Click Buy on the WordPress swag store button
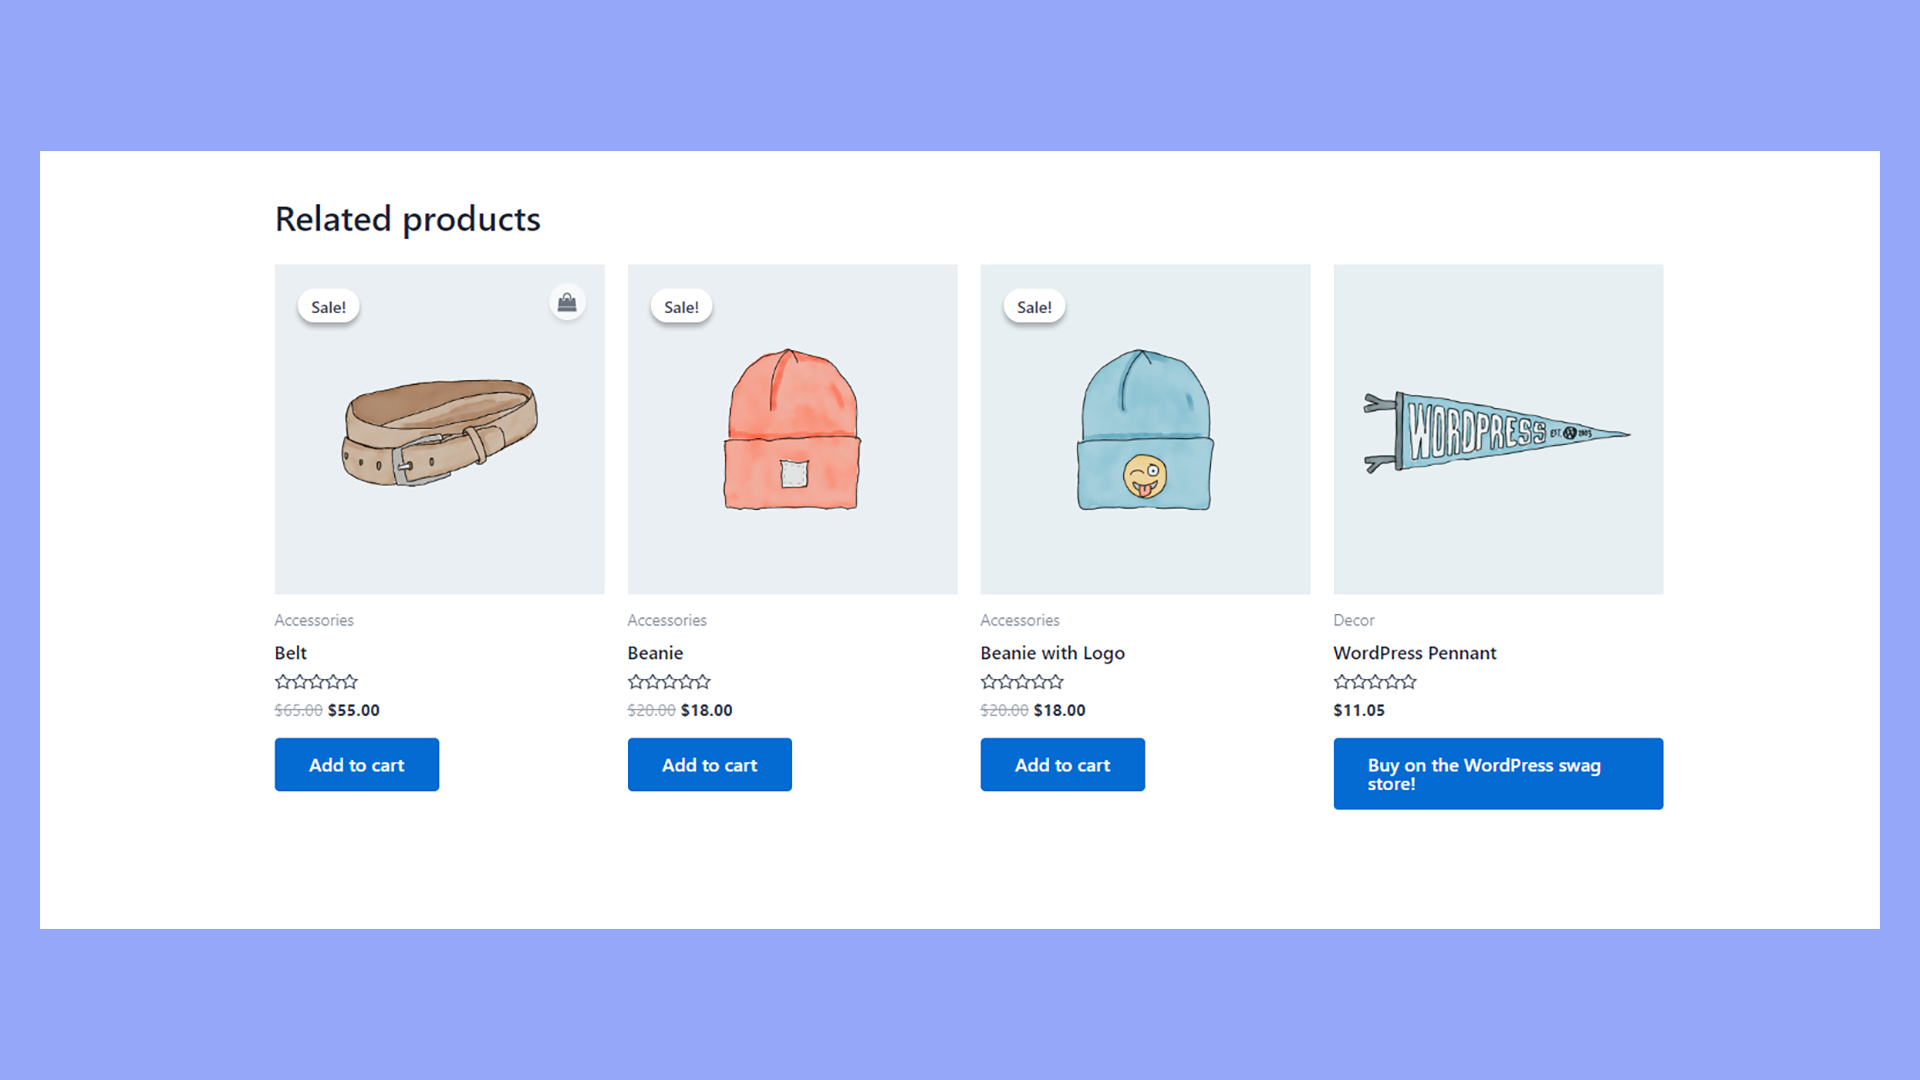This screenshot has width=1920, height=1080. (x=1498, y=774)
